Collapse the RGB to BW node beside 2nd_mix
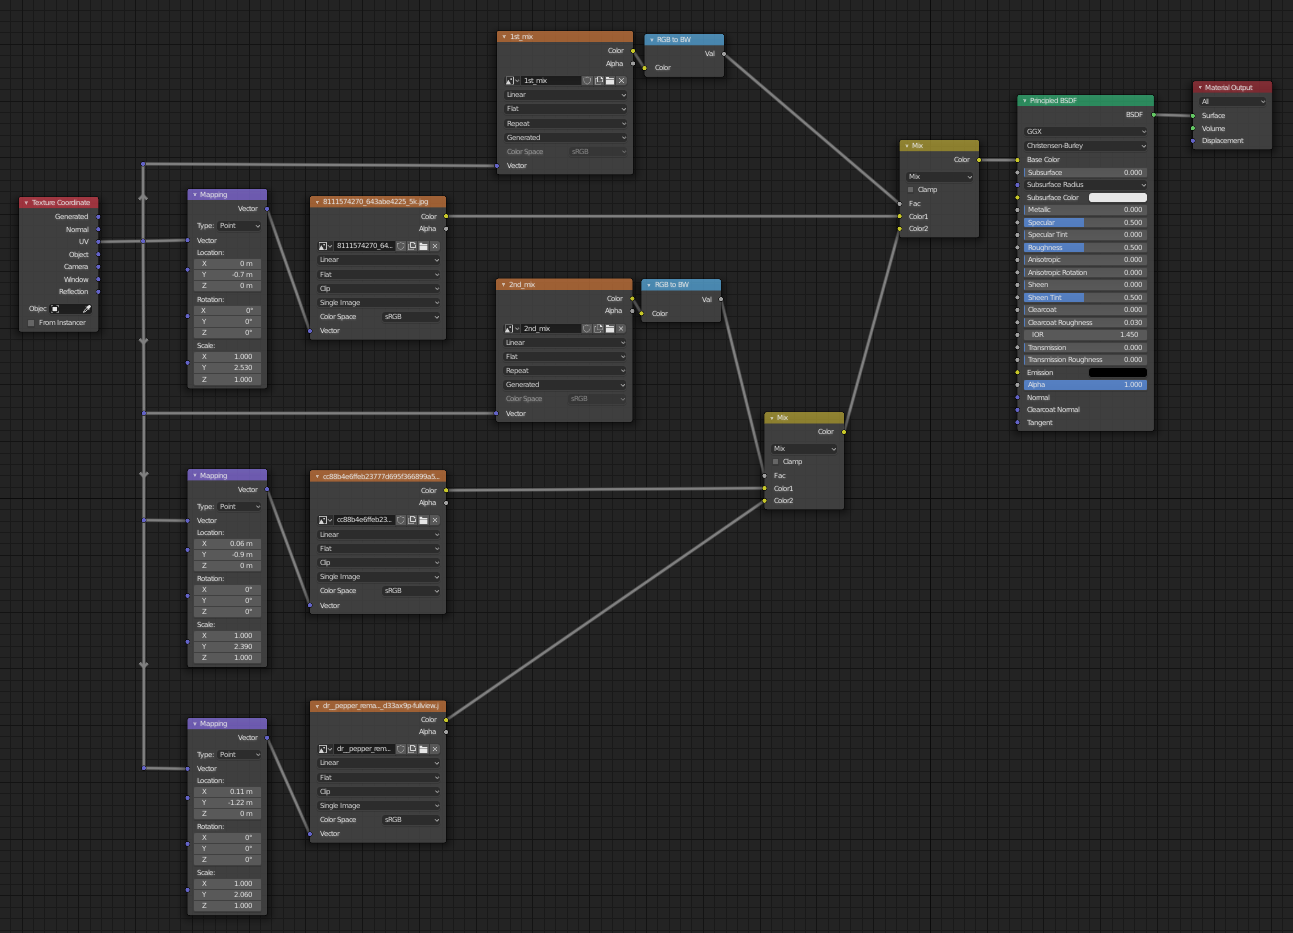 [x=649, y=285]
